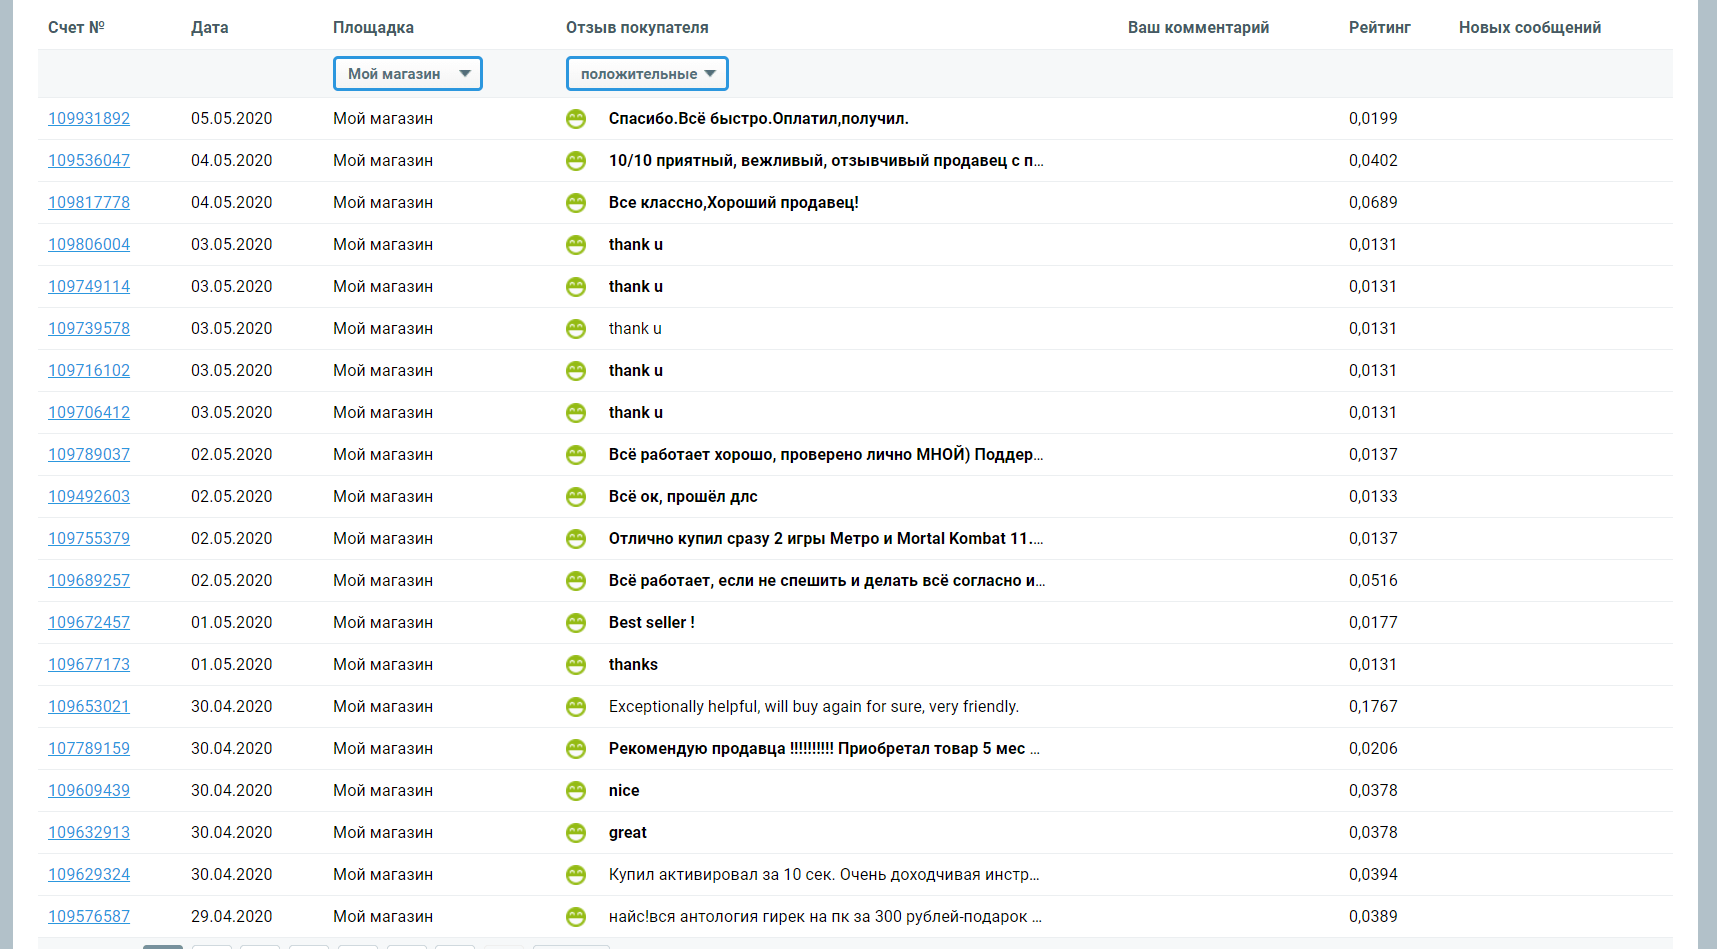The width and height of the screenshot is (1717, 949).
Task: Open invoice link 109789037
Action: tap(89, 455)
